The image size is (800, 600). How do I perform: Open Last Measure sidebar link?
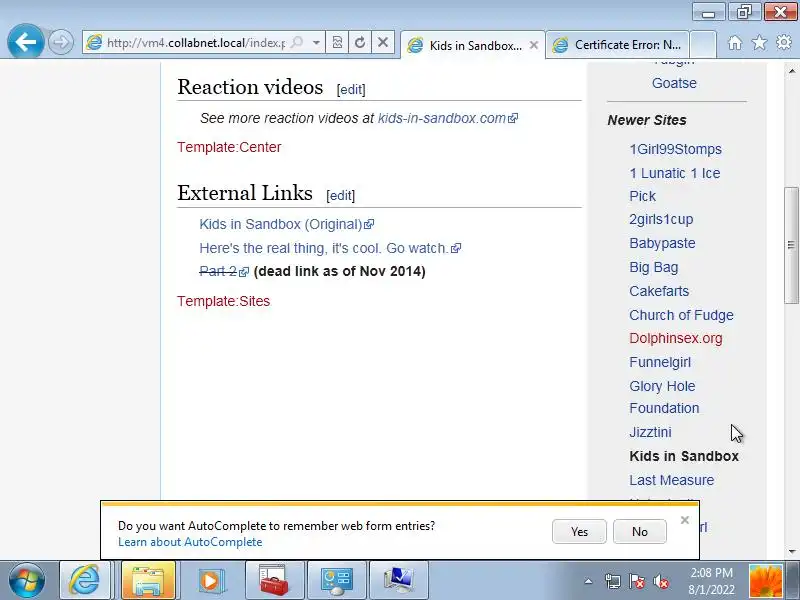click(671, 480)
